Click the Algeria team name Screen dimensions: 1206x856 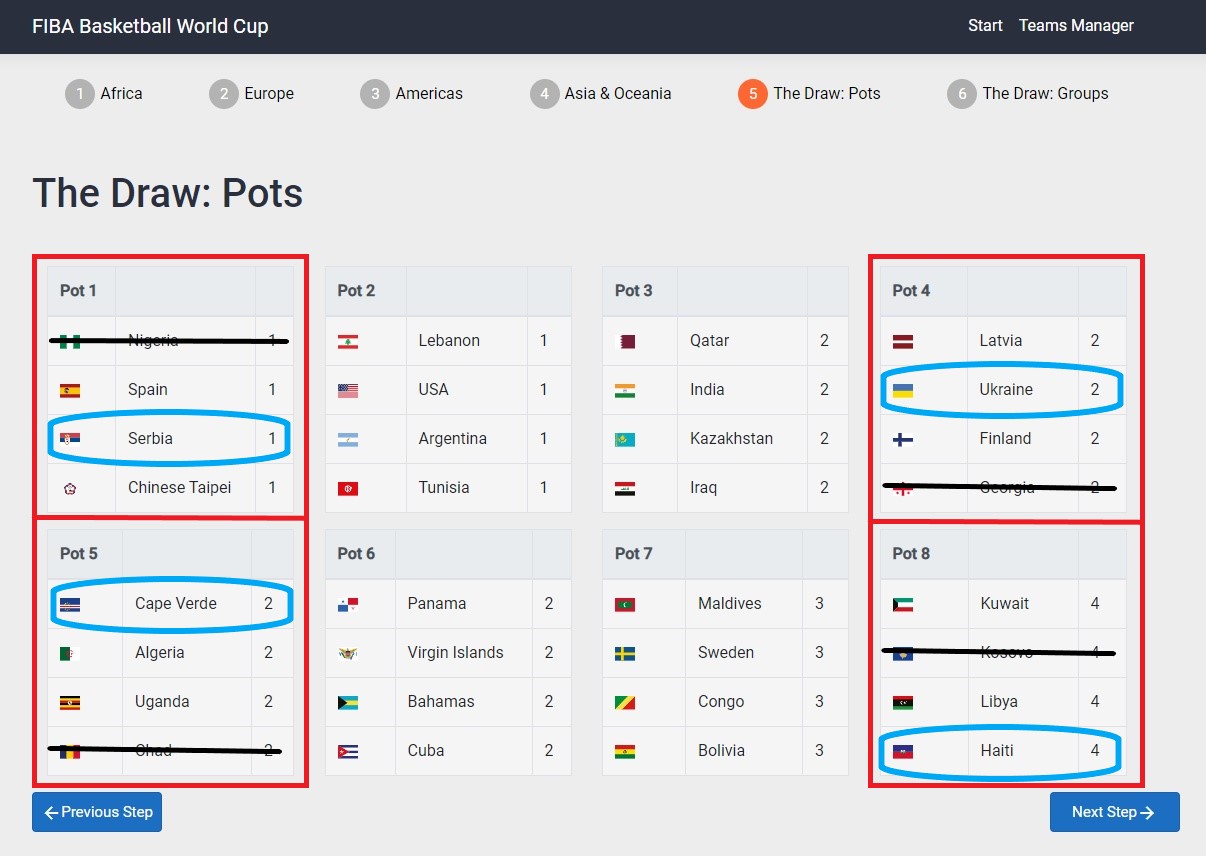coord(160,653)
